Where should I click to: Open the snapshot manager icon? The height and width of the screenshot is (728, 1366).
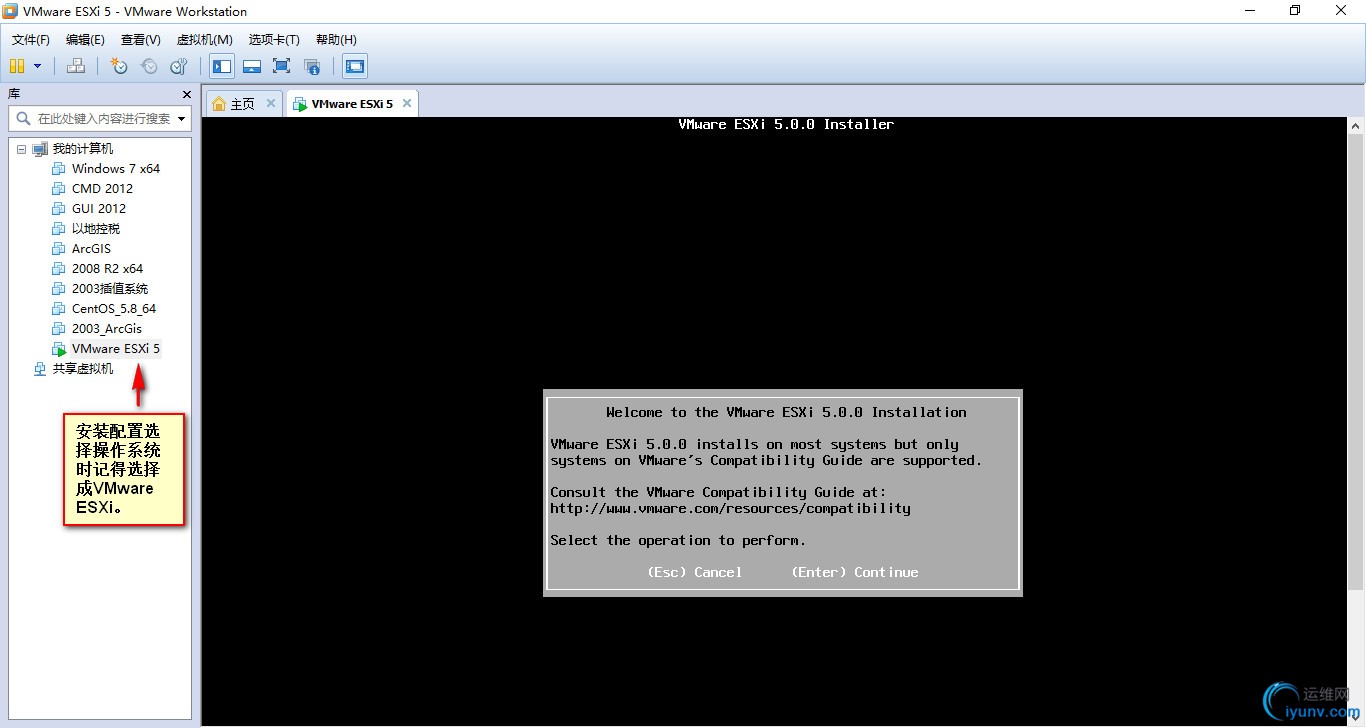pyautogui.click(x=179, y=66)
